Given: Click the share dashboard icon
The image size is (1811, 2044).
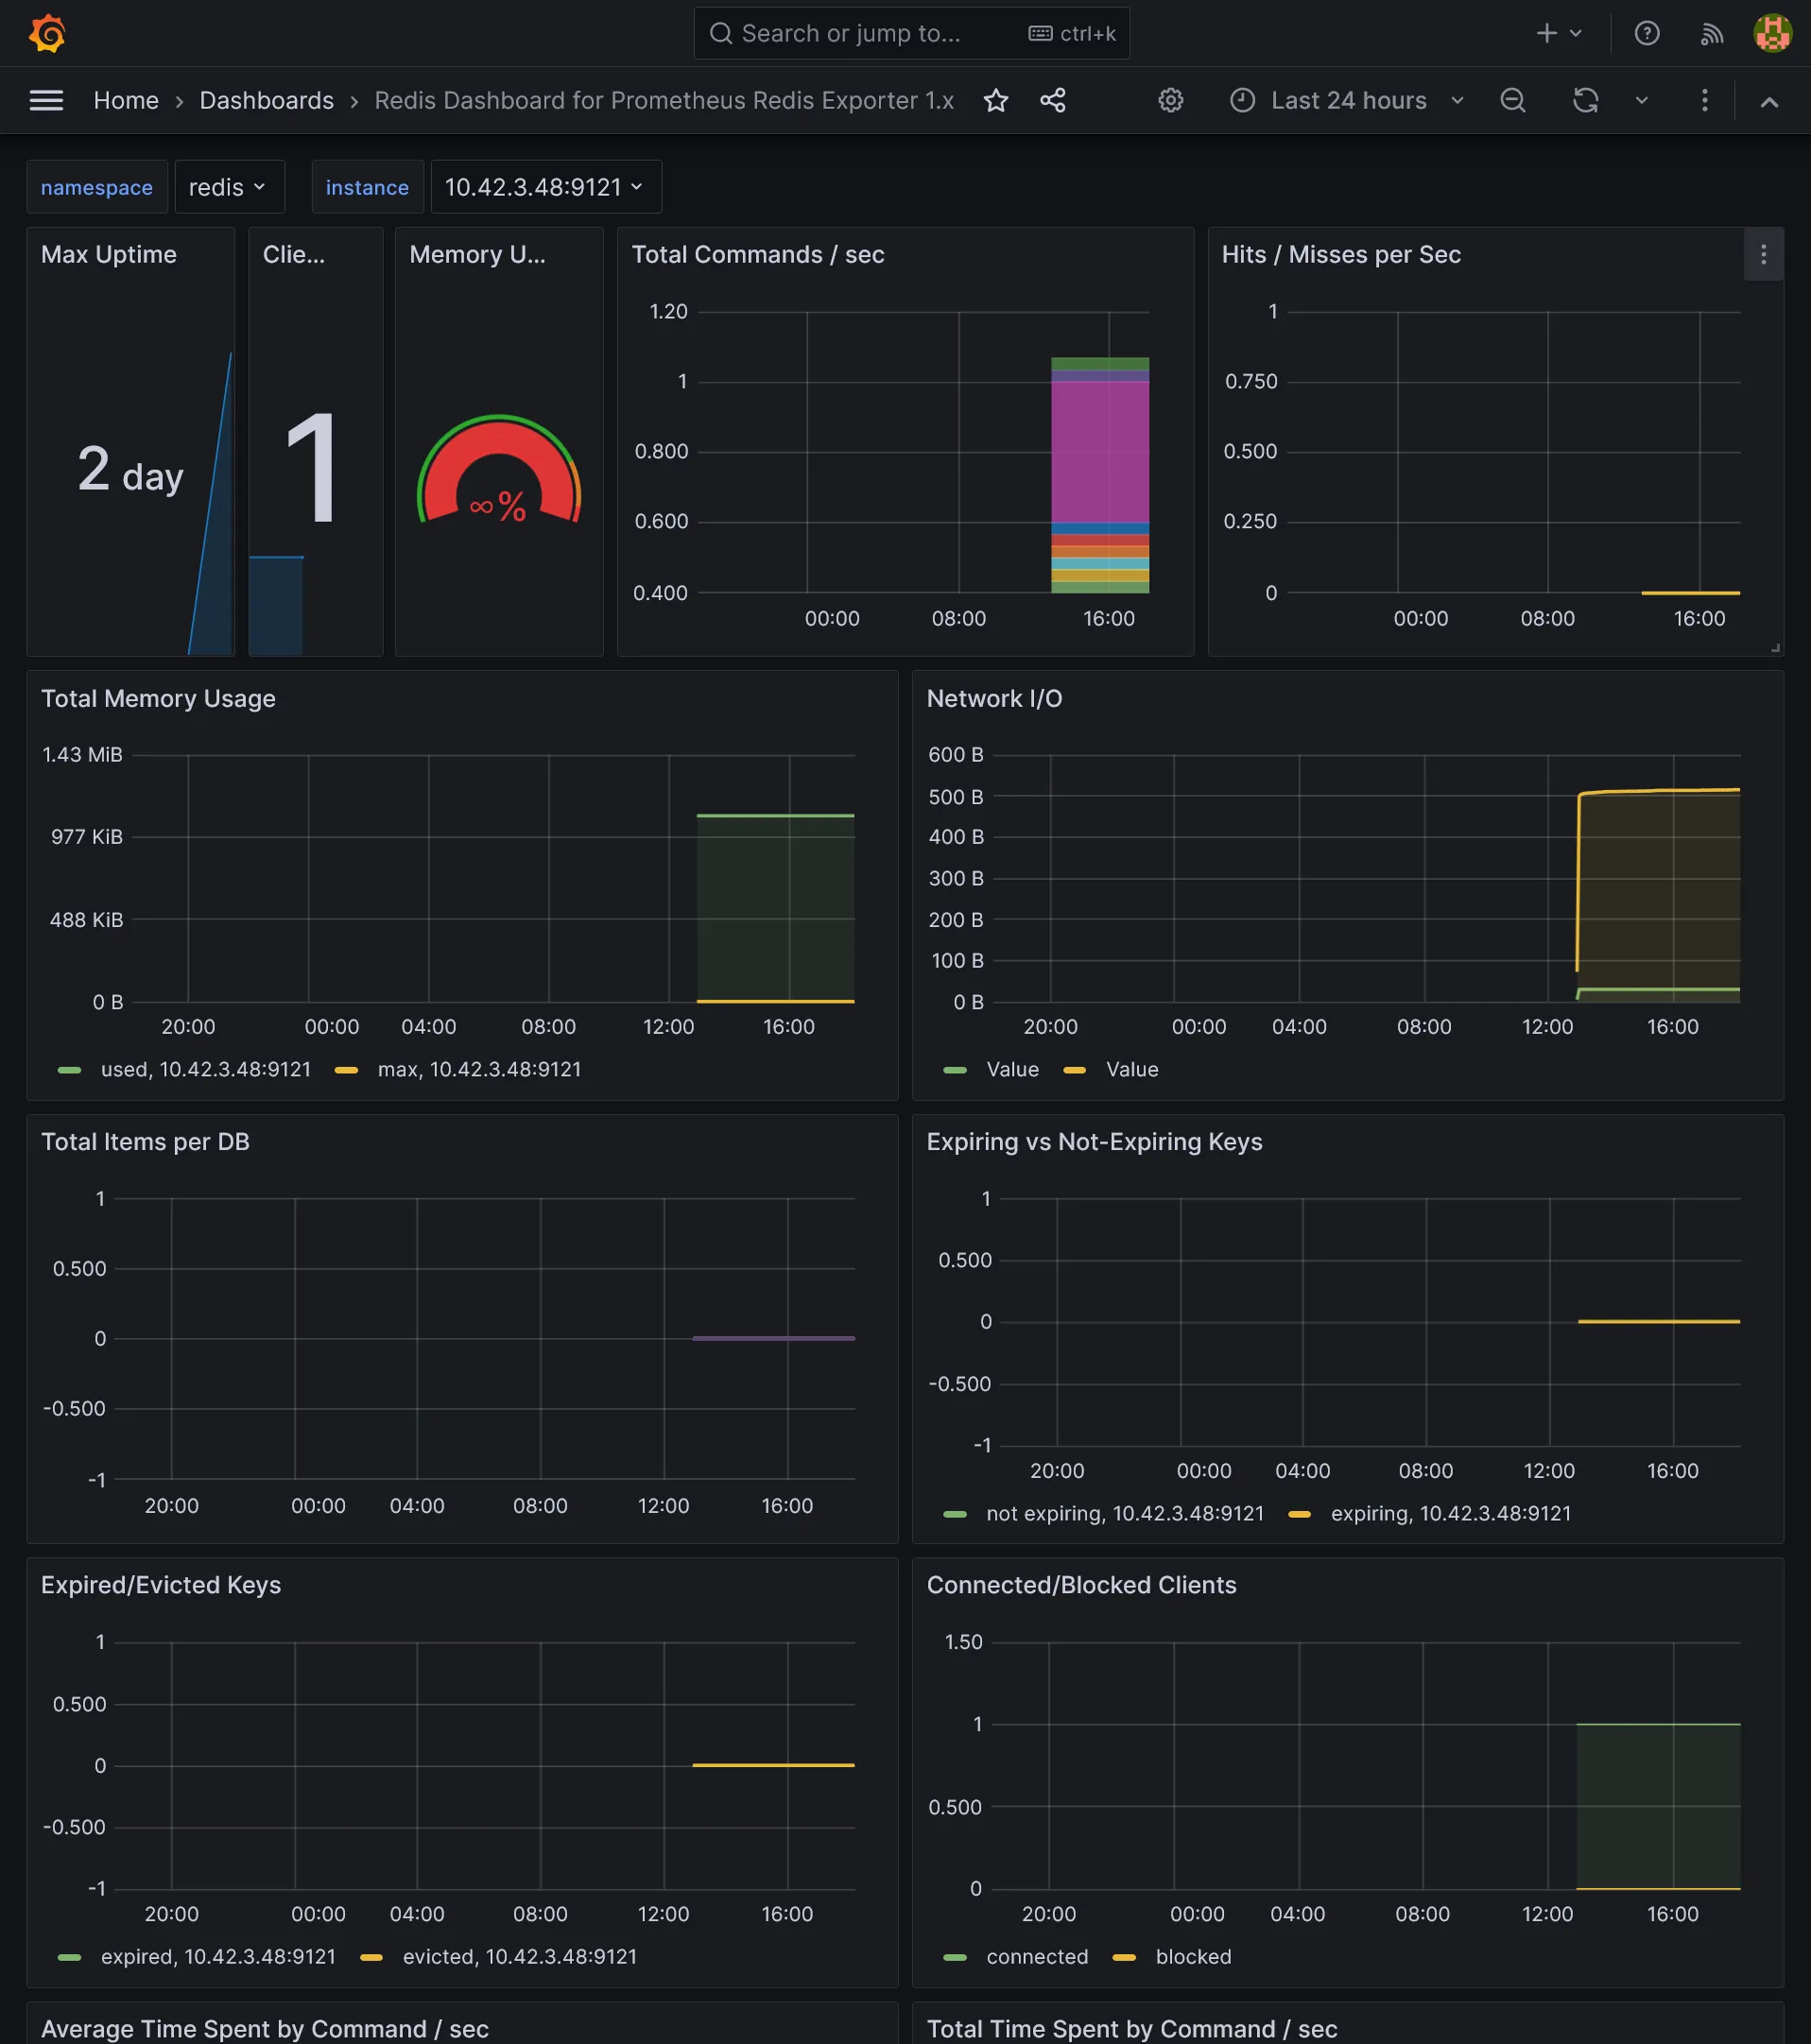Looking at the screenshot, I should [1052, 100].
